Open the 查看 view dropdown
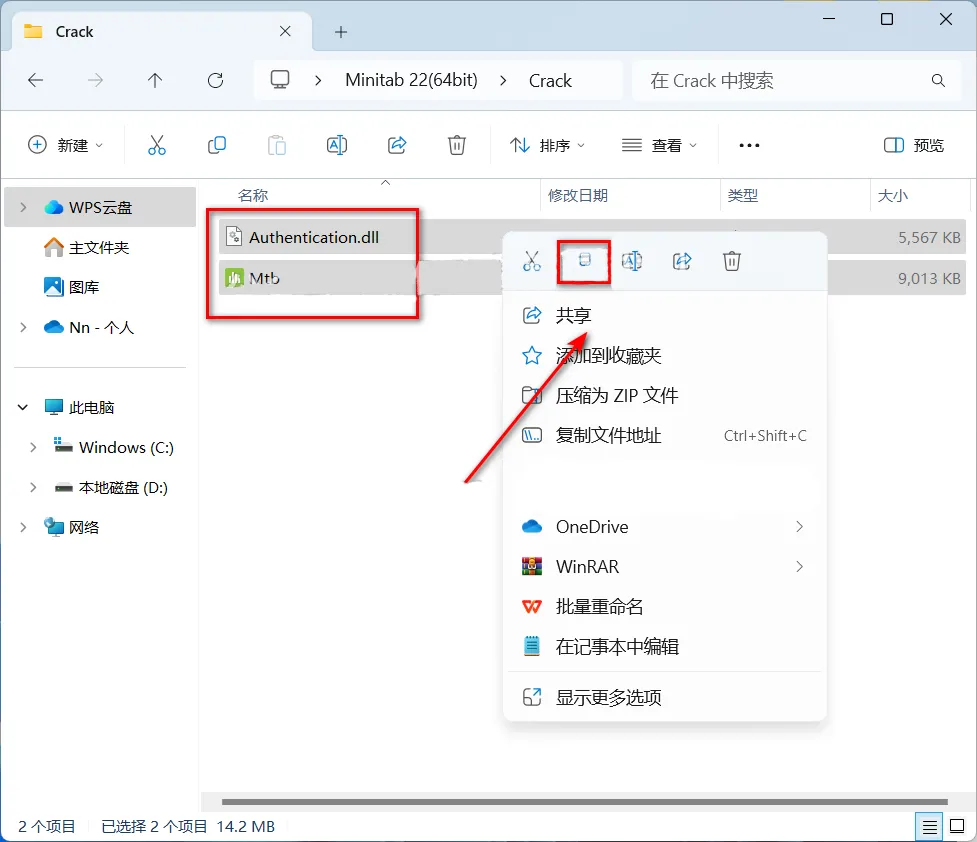 coord(659,145)
